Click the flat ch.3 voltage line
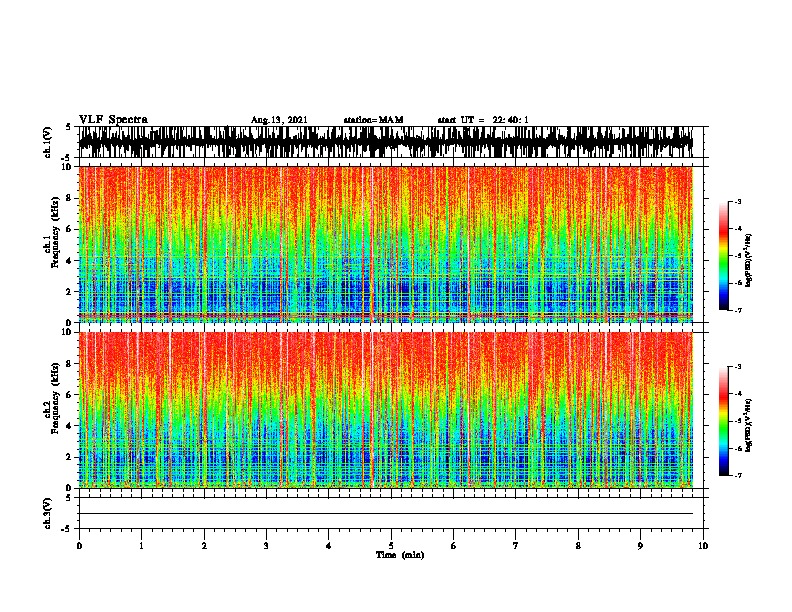This screenshot has width=792, height=612. (385, 514)
